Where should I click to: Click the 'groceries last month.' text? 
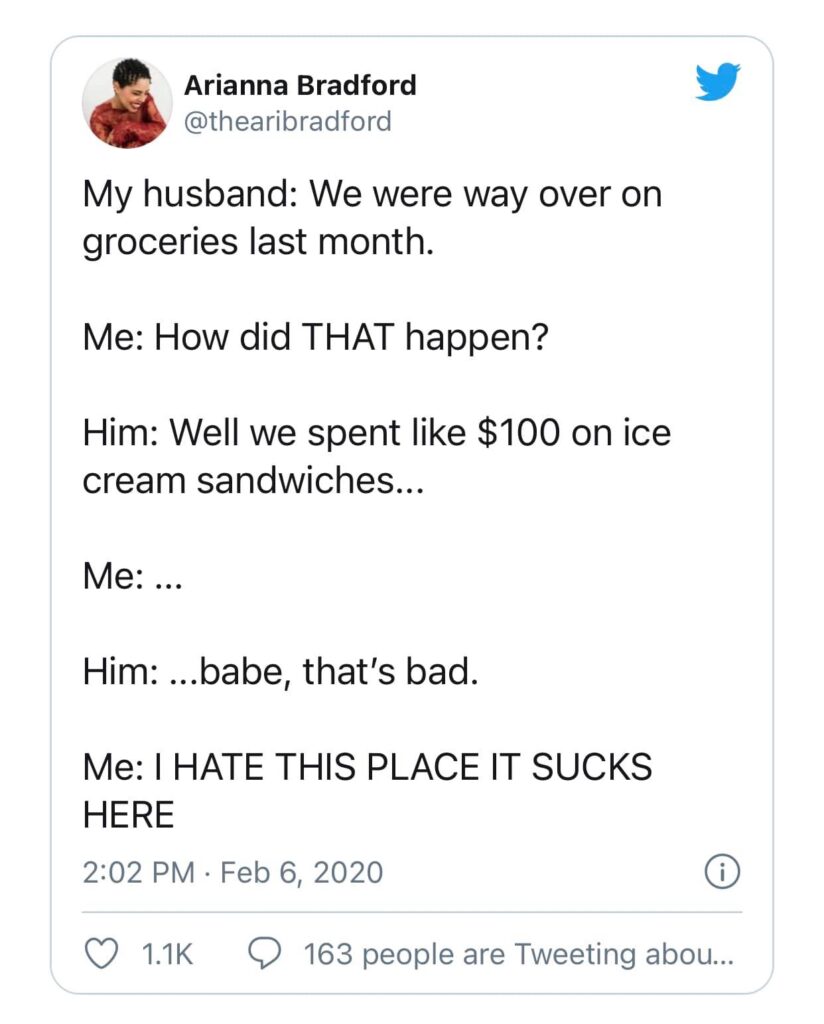[258, 243]
